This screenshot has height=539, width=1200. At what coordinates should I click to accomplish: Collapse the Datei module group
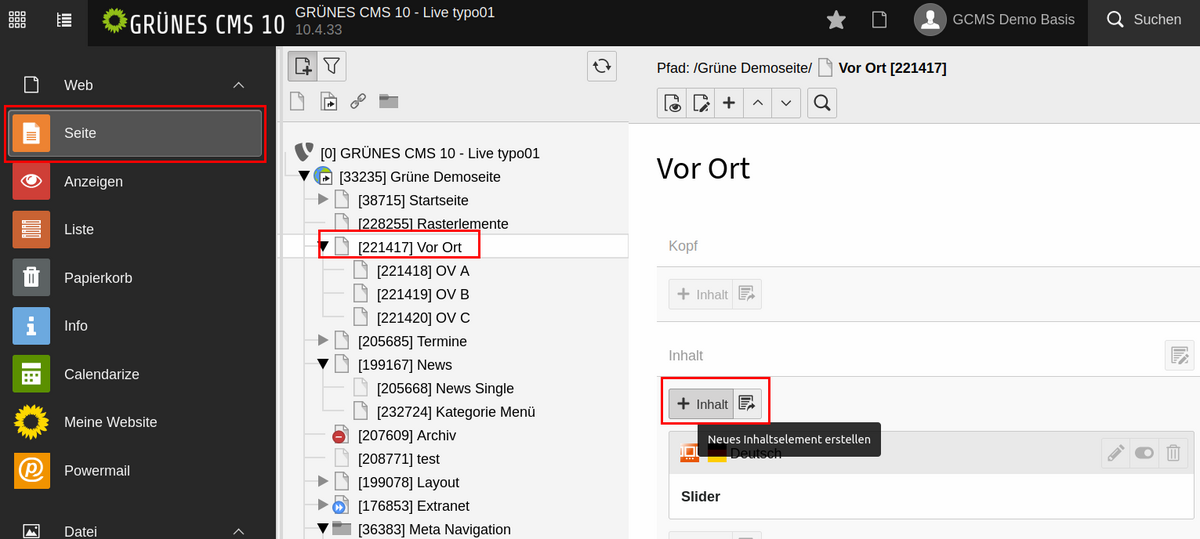pyautogui.click(x=238, y=531)
